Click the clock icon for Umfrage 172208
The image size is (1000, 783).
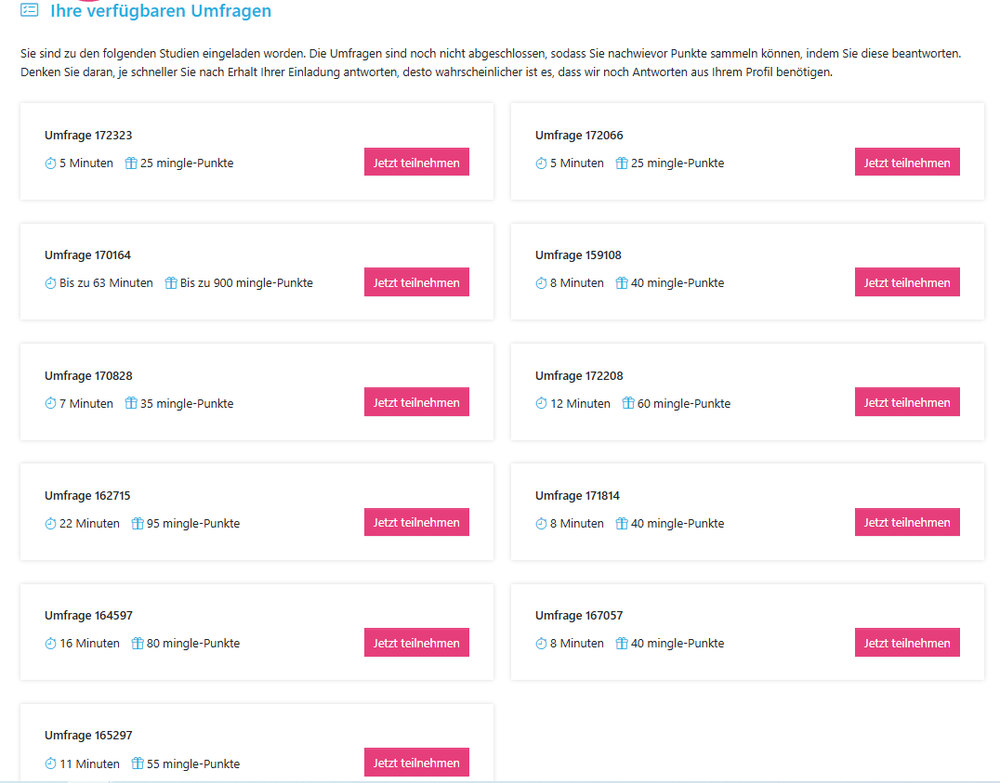point(541,403)
